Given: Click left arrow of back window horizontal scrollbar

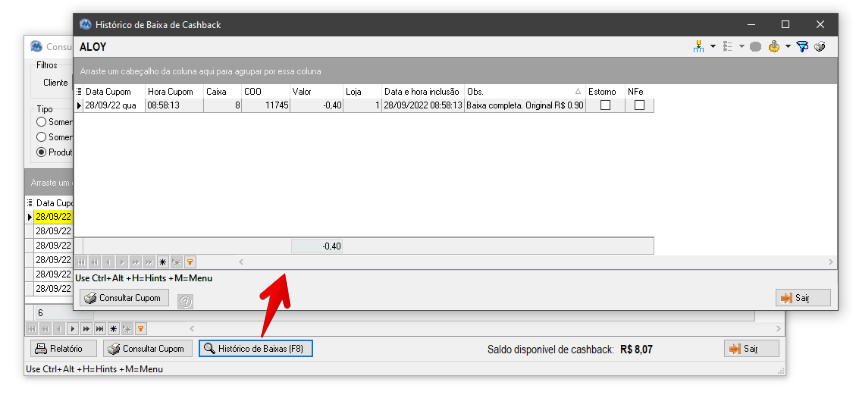Looking at the screenshot, I should tap(192, 329).
